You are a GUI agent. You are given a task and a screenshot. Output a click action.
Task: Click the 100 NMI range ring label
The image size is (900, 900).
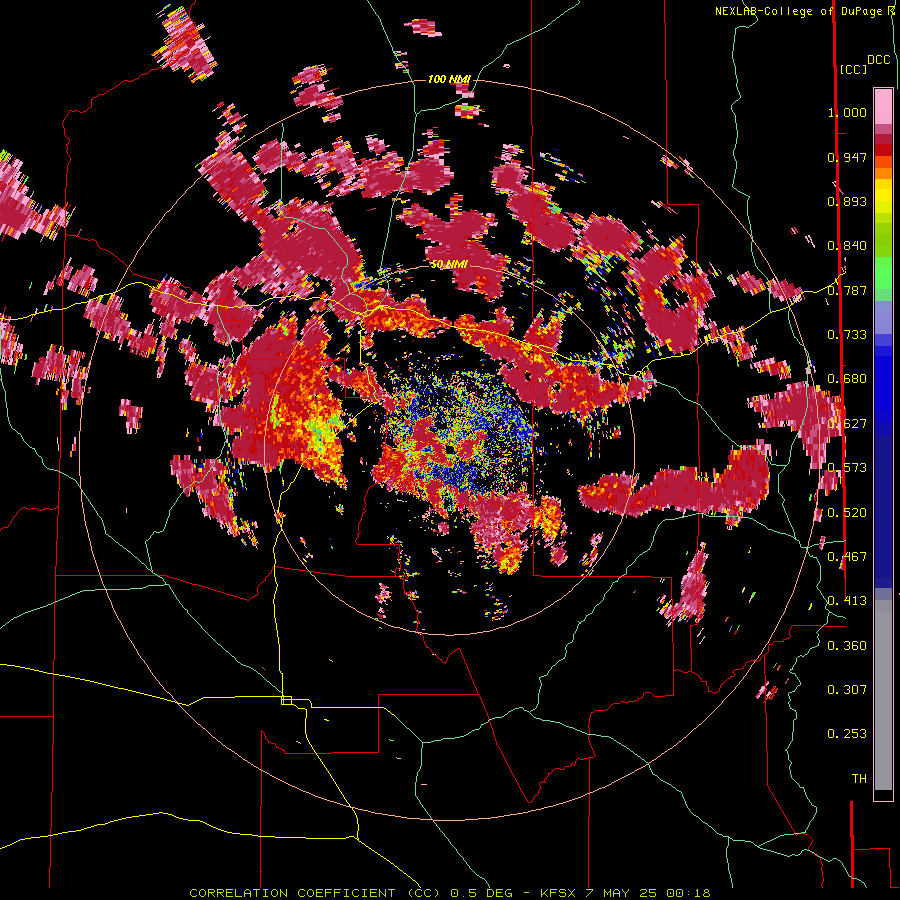(449, 79)
